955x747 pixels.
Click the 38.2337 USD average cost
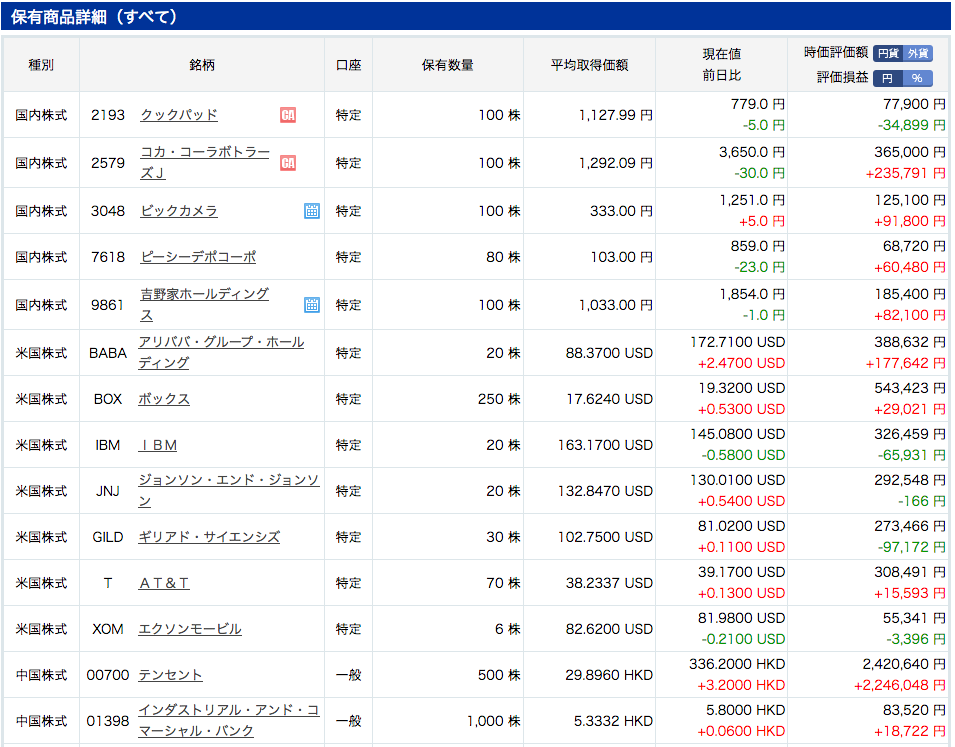[x=609, y=583]
